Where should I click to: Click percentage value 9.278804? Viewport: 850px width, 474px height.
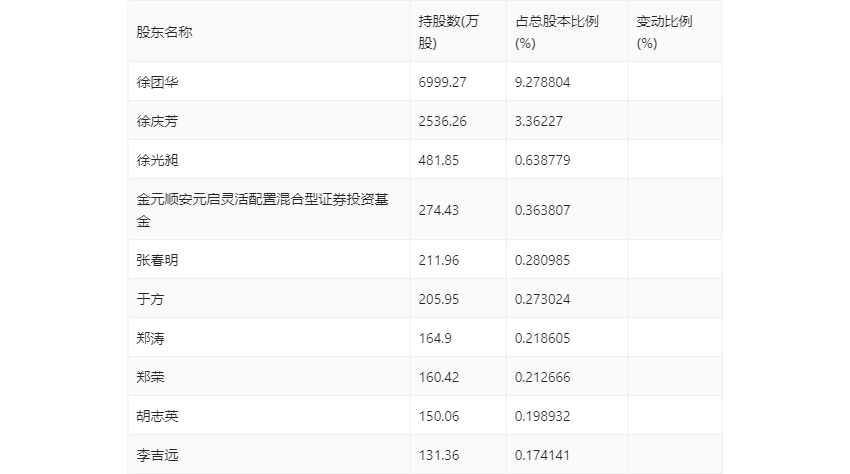coord(543,82)
